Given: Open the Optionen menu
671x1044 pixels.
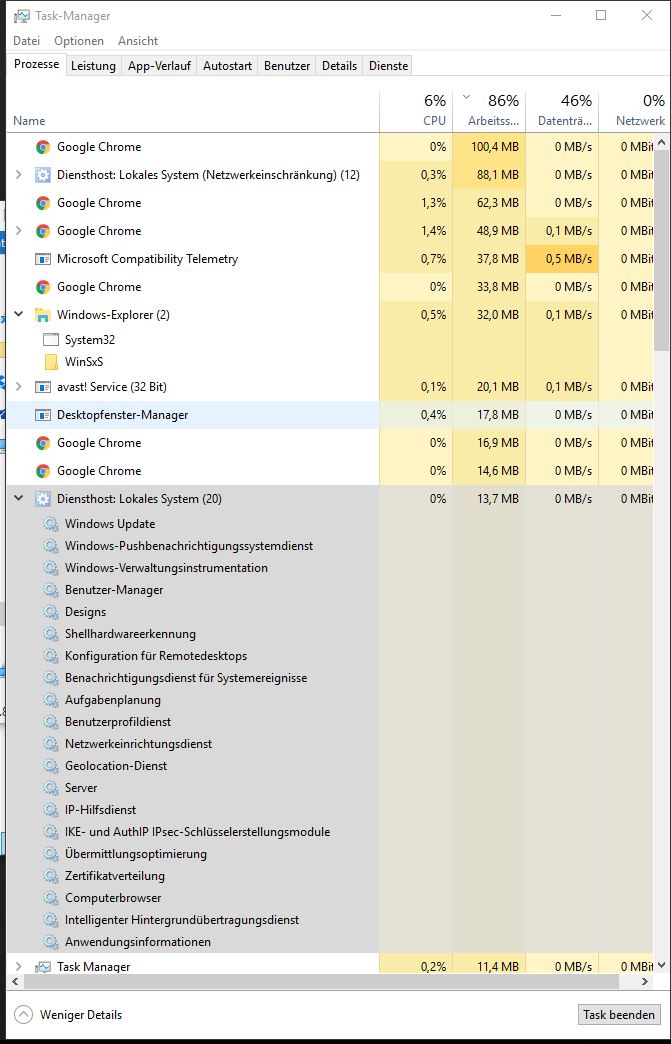Looking at the screenshot, I should 79,41.
